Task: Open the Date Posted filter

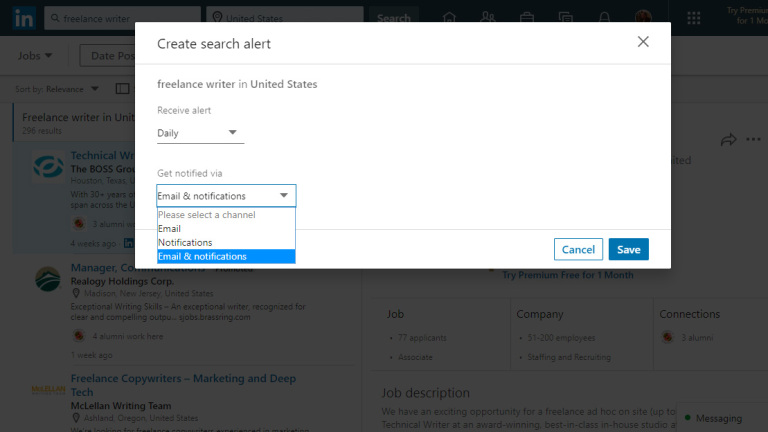Action: [110, 56]
